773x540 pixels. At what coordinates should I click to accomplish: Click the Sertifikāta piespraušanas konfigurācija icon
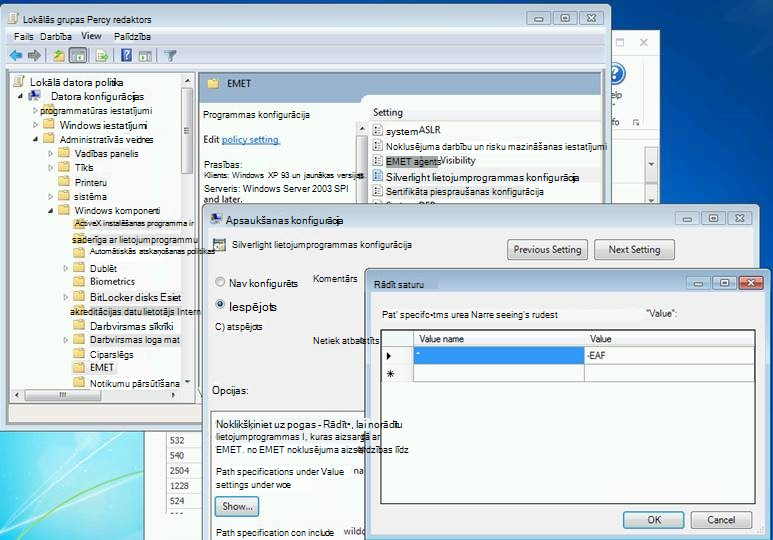pyautogui.click(x=378, y=191)
